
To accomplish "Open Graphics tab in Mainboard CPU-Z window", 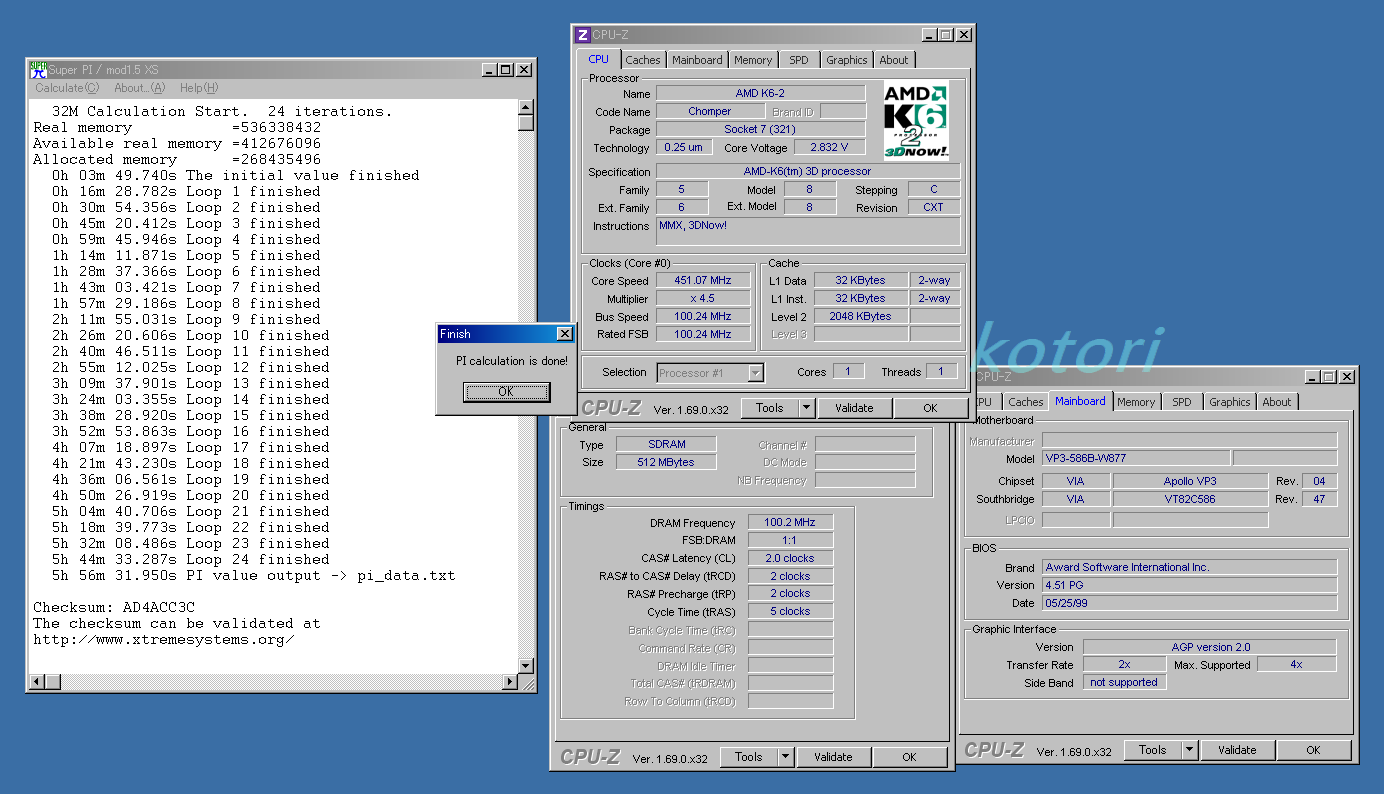I will pyautogui.click(x=1230, y=402).
